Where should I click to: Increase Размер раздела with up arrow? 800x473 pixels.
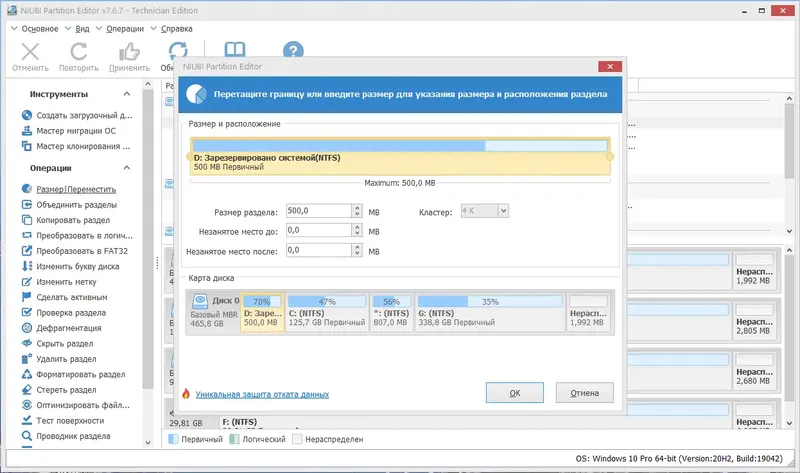pyautogui.click(x=357, y=208)
